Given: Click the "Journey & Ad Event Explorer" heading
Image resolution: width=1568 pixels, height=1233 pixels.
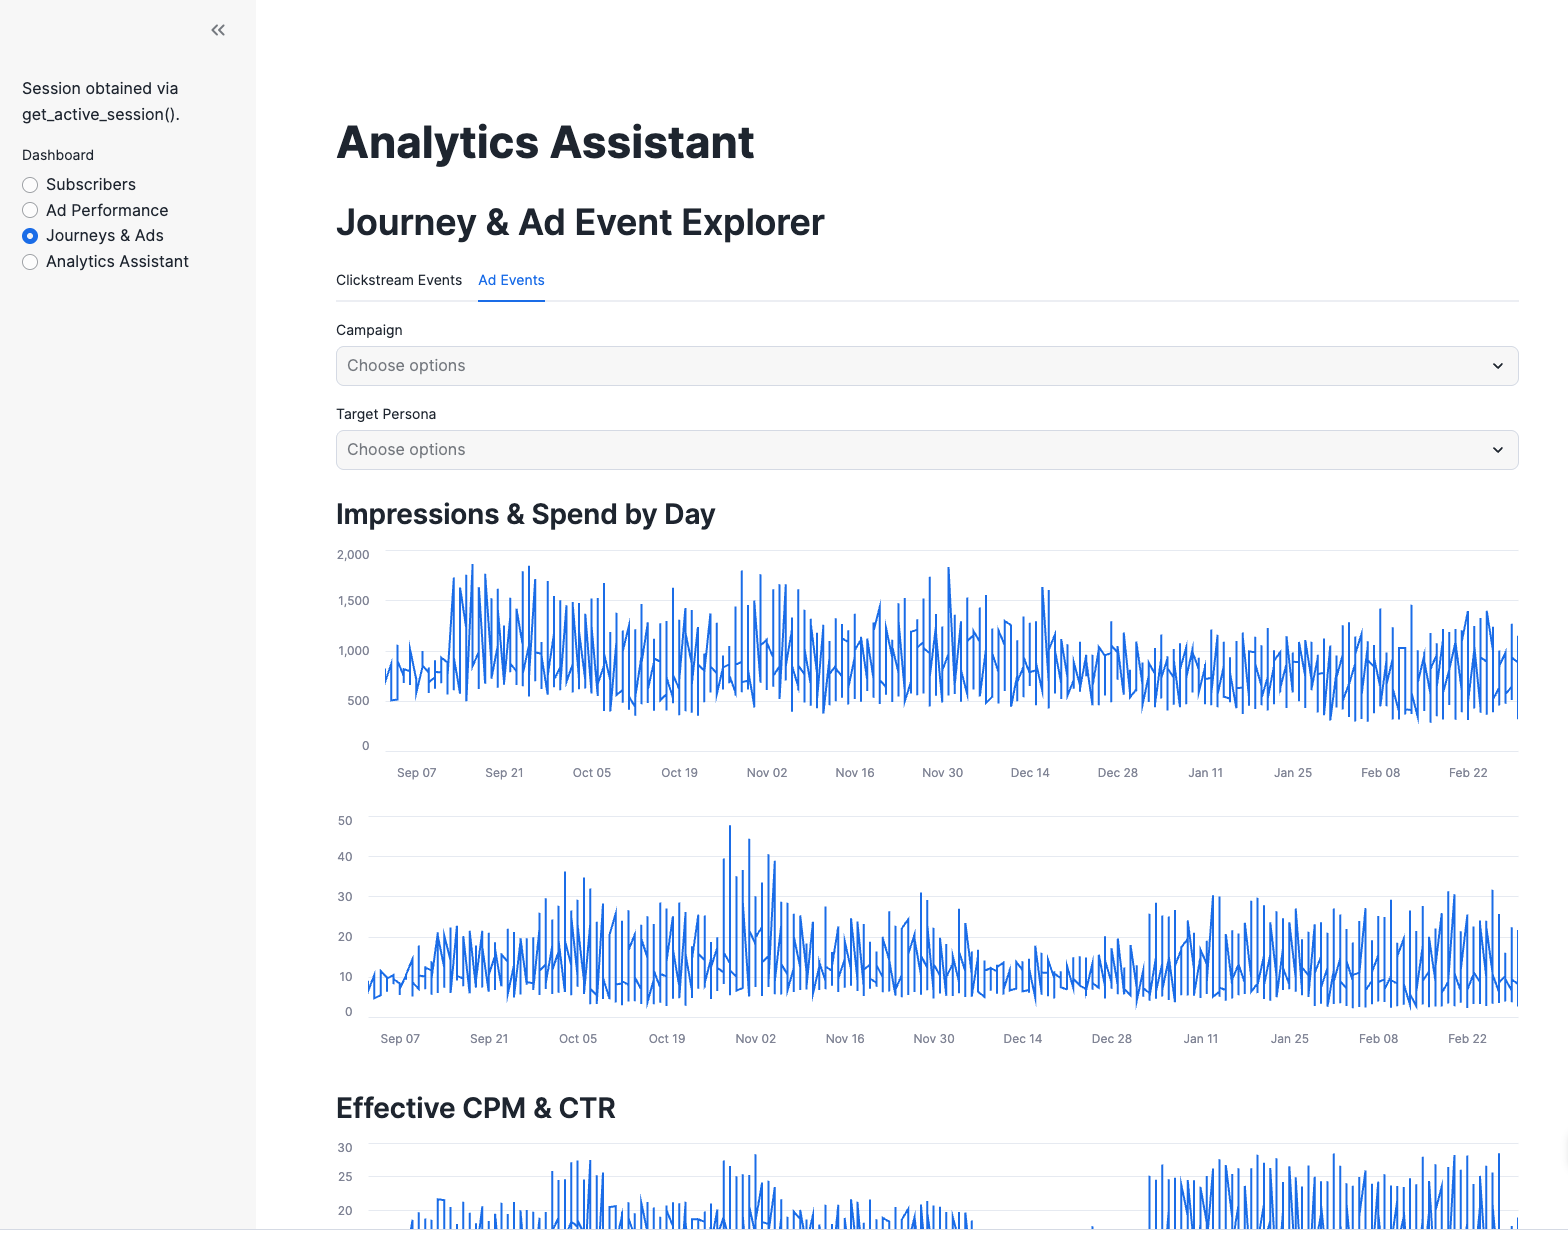Looking at the screenshot, I should click(x=580, y=222).
